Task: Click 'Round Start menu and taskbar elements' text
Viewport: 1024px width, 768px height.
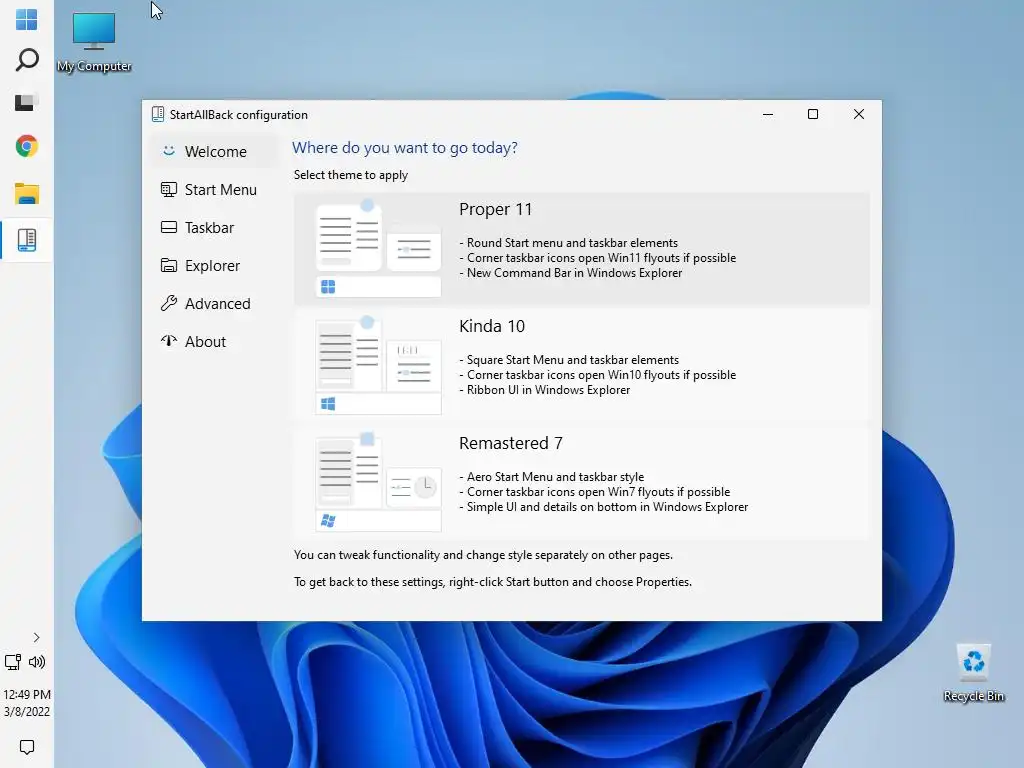Action: click(573, 243)
